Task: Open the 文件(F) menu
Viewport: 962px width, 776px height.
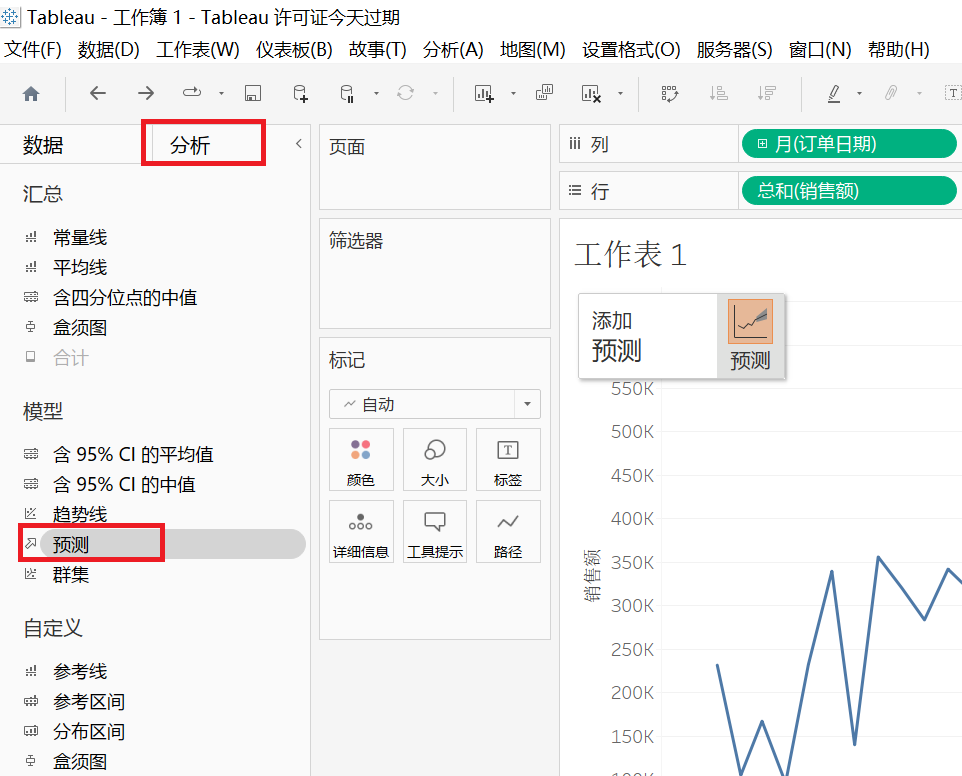Action: (33, 49)
